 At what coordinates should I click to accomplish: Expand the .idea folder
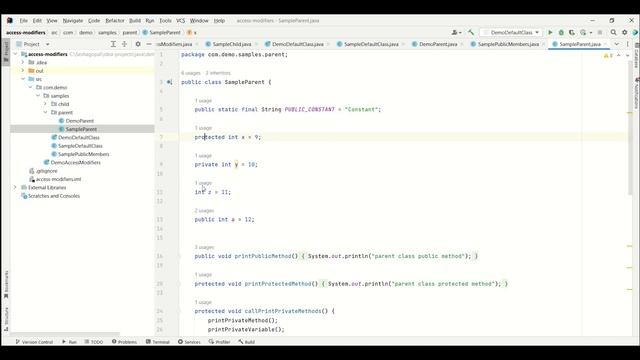[x=23, y=62]
